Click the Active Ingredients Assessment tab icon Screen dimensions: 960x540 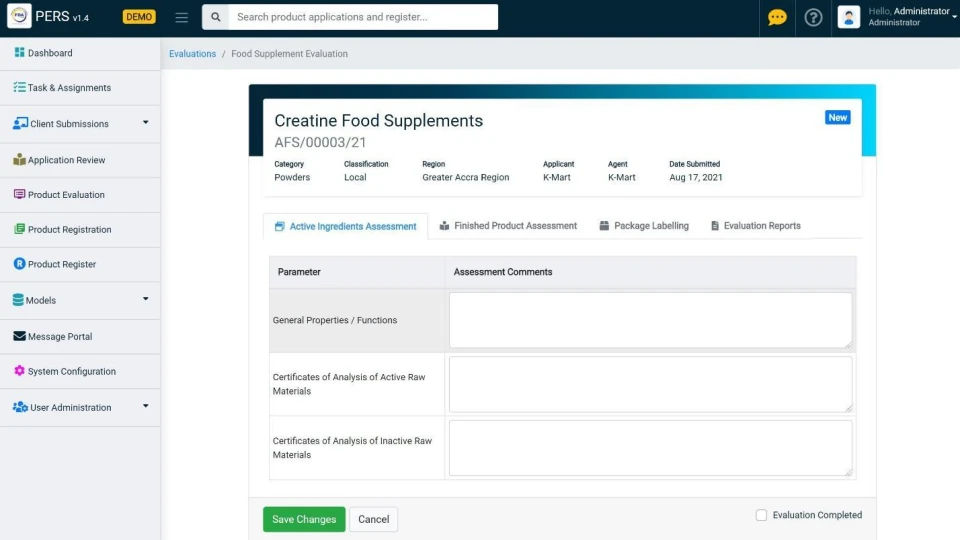[280, 227]
